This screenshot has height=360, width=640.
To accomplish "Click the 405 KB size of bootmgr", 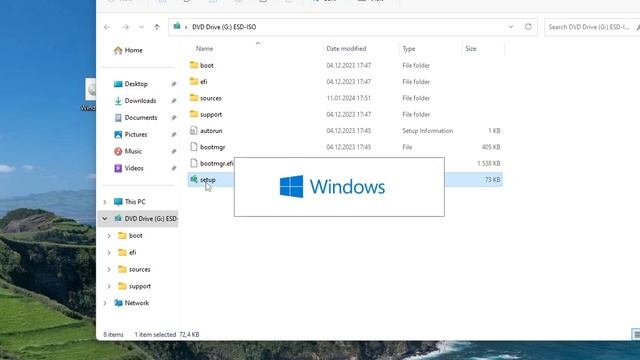I will [x=491, y=147].
